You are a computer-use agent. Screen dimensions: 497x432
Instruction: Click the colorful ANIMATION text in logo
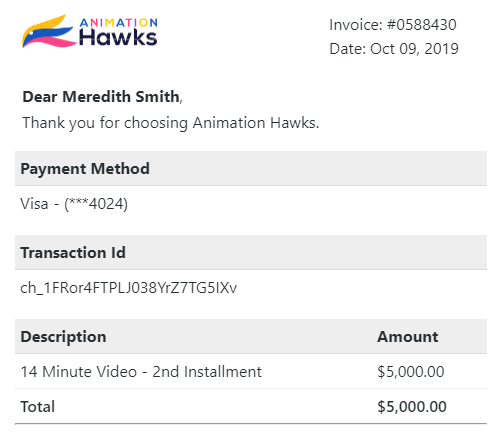[x=119, y=23]
